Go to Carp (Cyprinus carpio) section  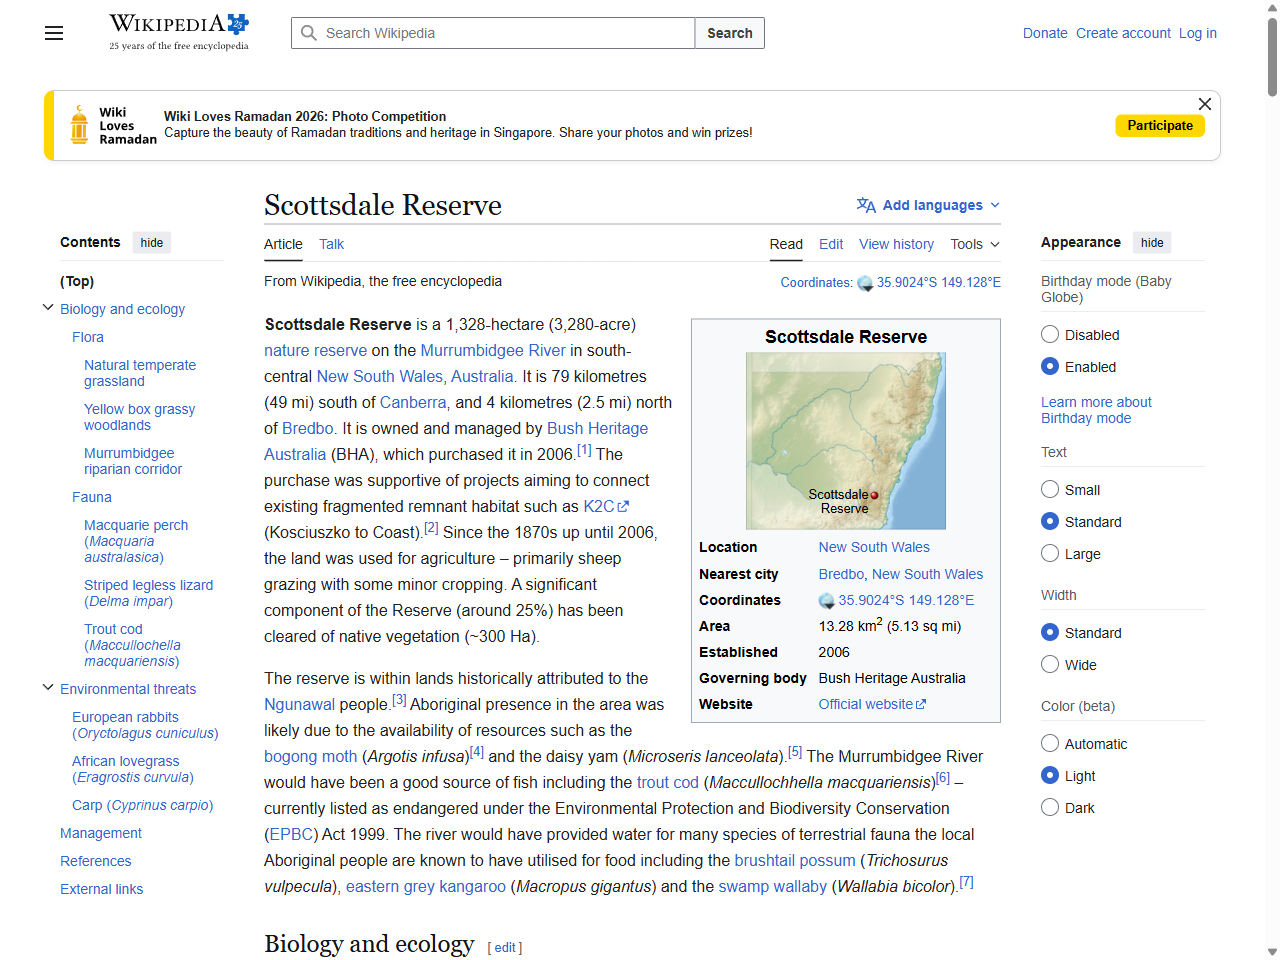(x=142, y=805)
